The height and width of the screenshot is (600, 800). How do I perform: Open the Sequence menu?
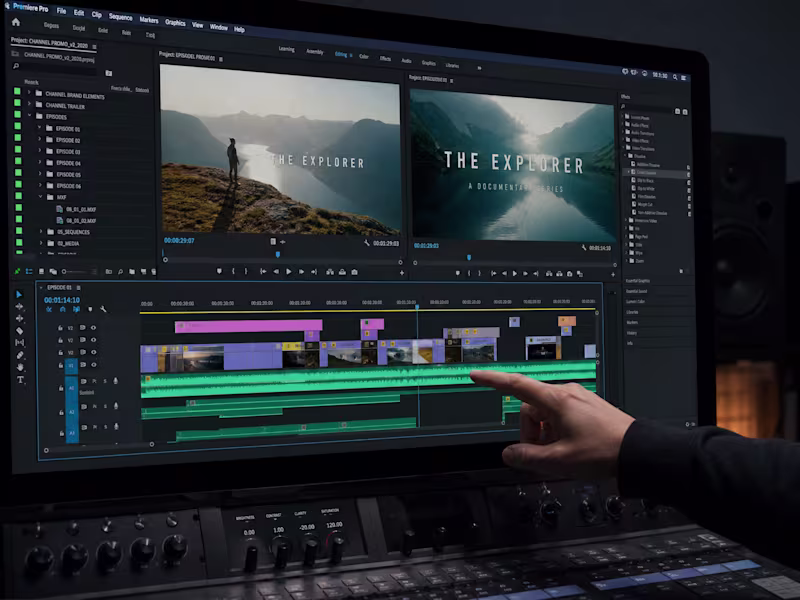pyautogui.click(x=120, y=17)
